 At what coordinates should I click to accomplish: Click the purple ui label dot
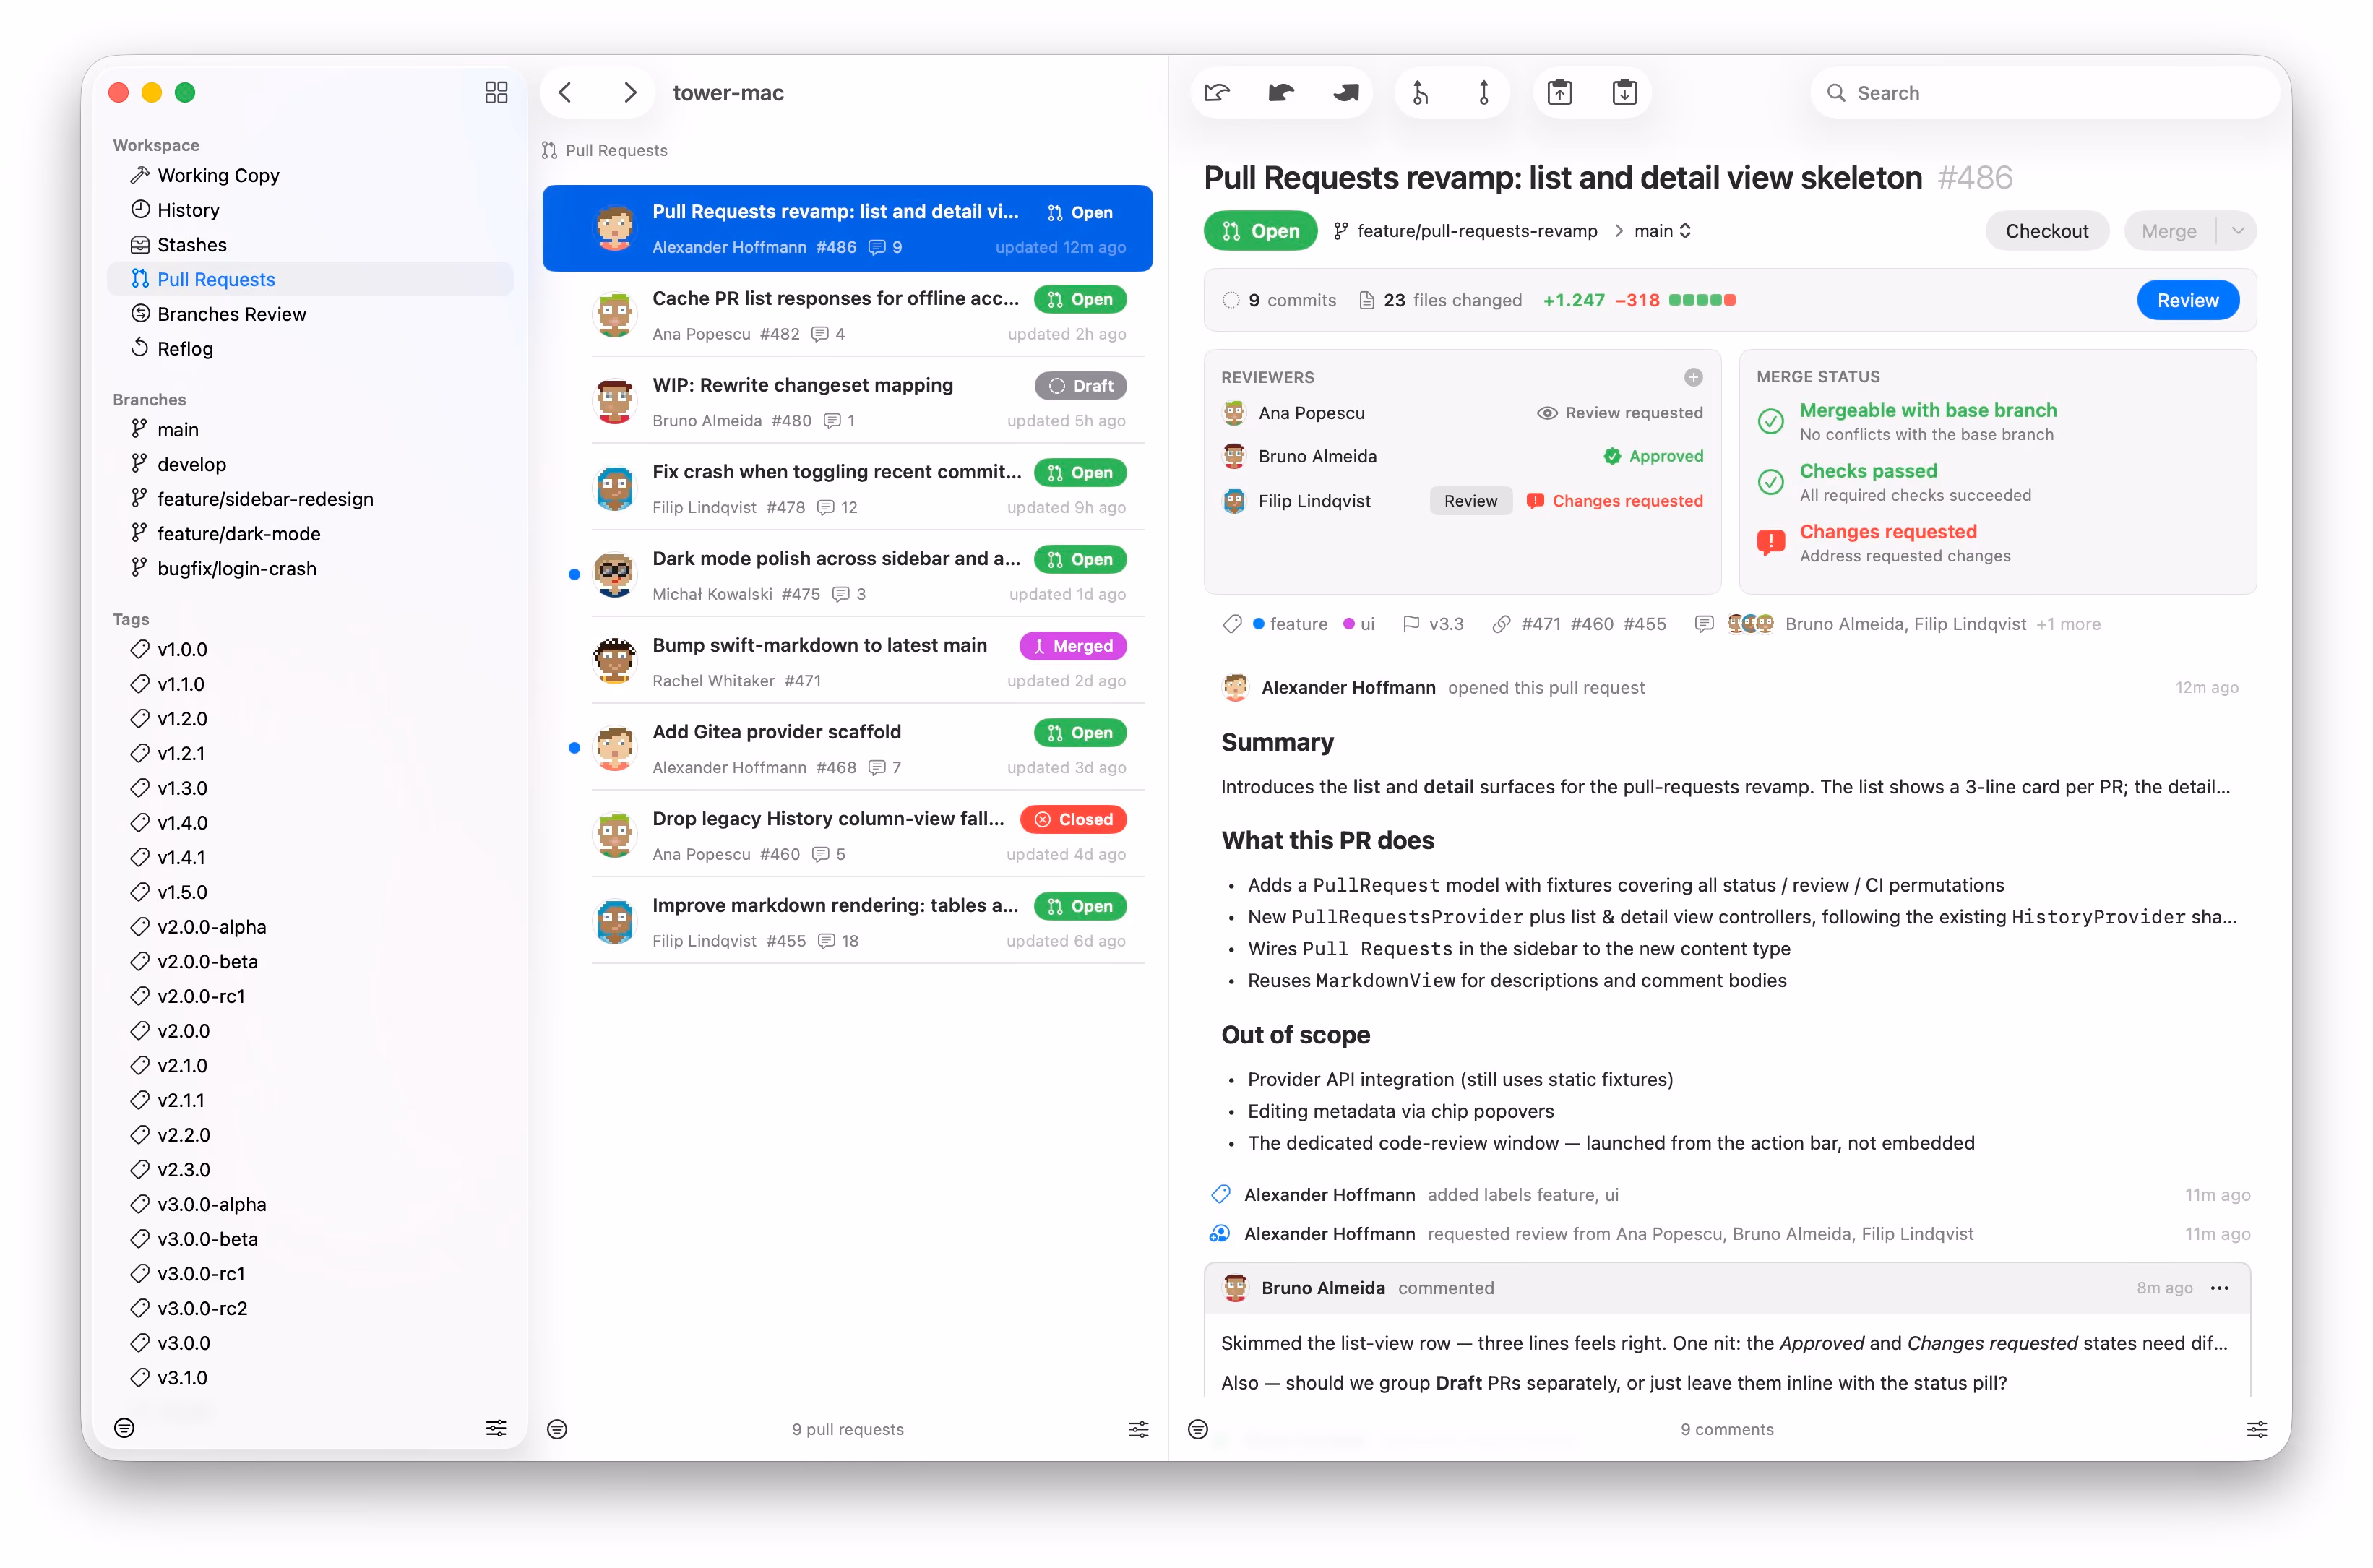tap(1349, 624)
